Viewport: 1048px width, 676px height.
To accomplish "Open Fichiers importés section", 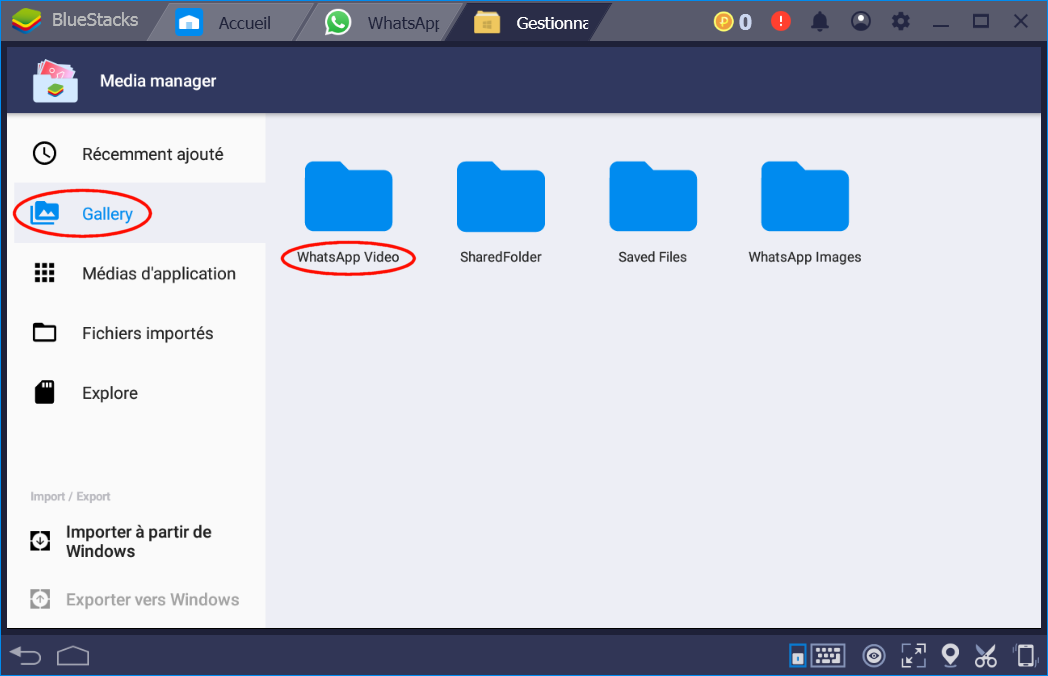I will (140, 333).
